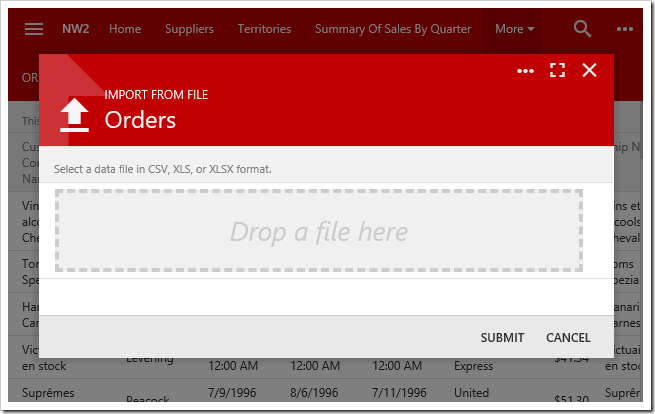This screenshot has width=655, height=414.
Task: Click the 8/6/1996 date cell
Action: 314,393
